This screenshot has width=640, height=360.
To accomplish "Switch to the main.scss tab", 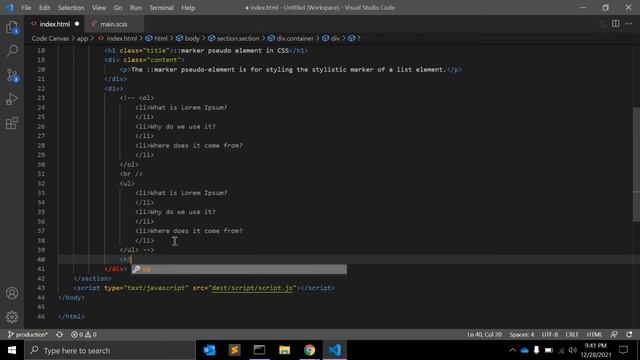I will tap(114, 24).
